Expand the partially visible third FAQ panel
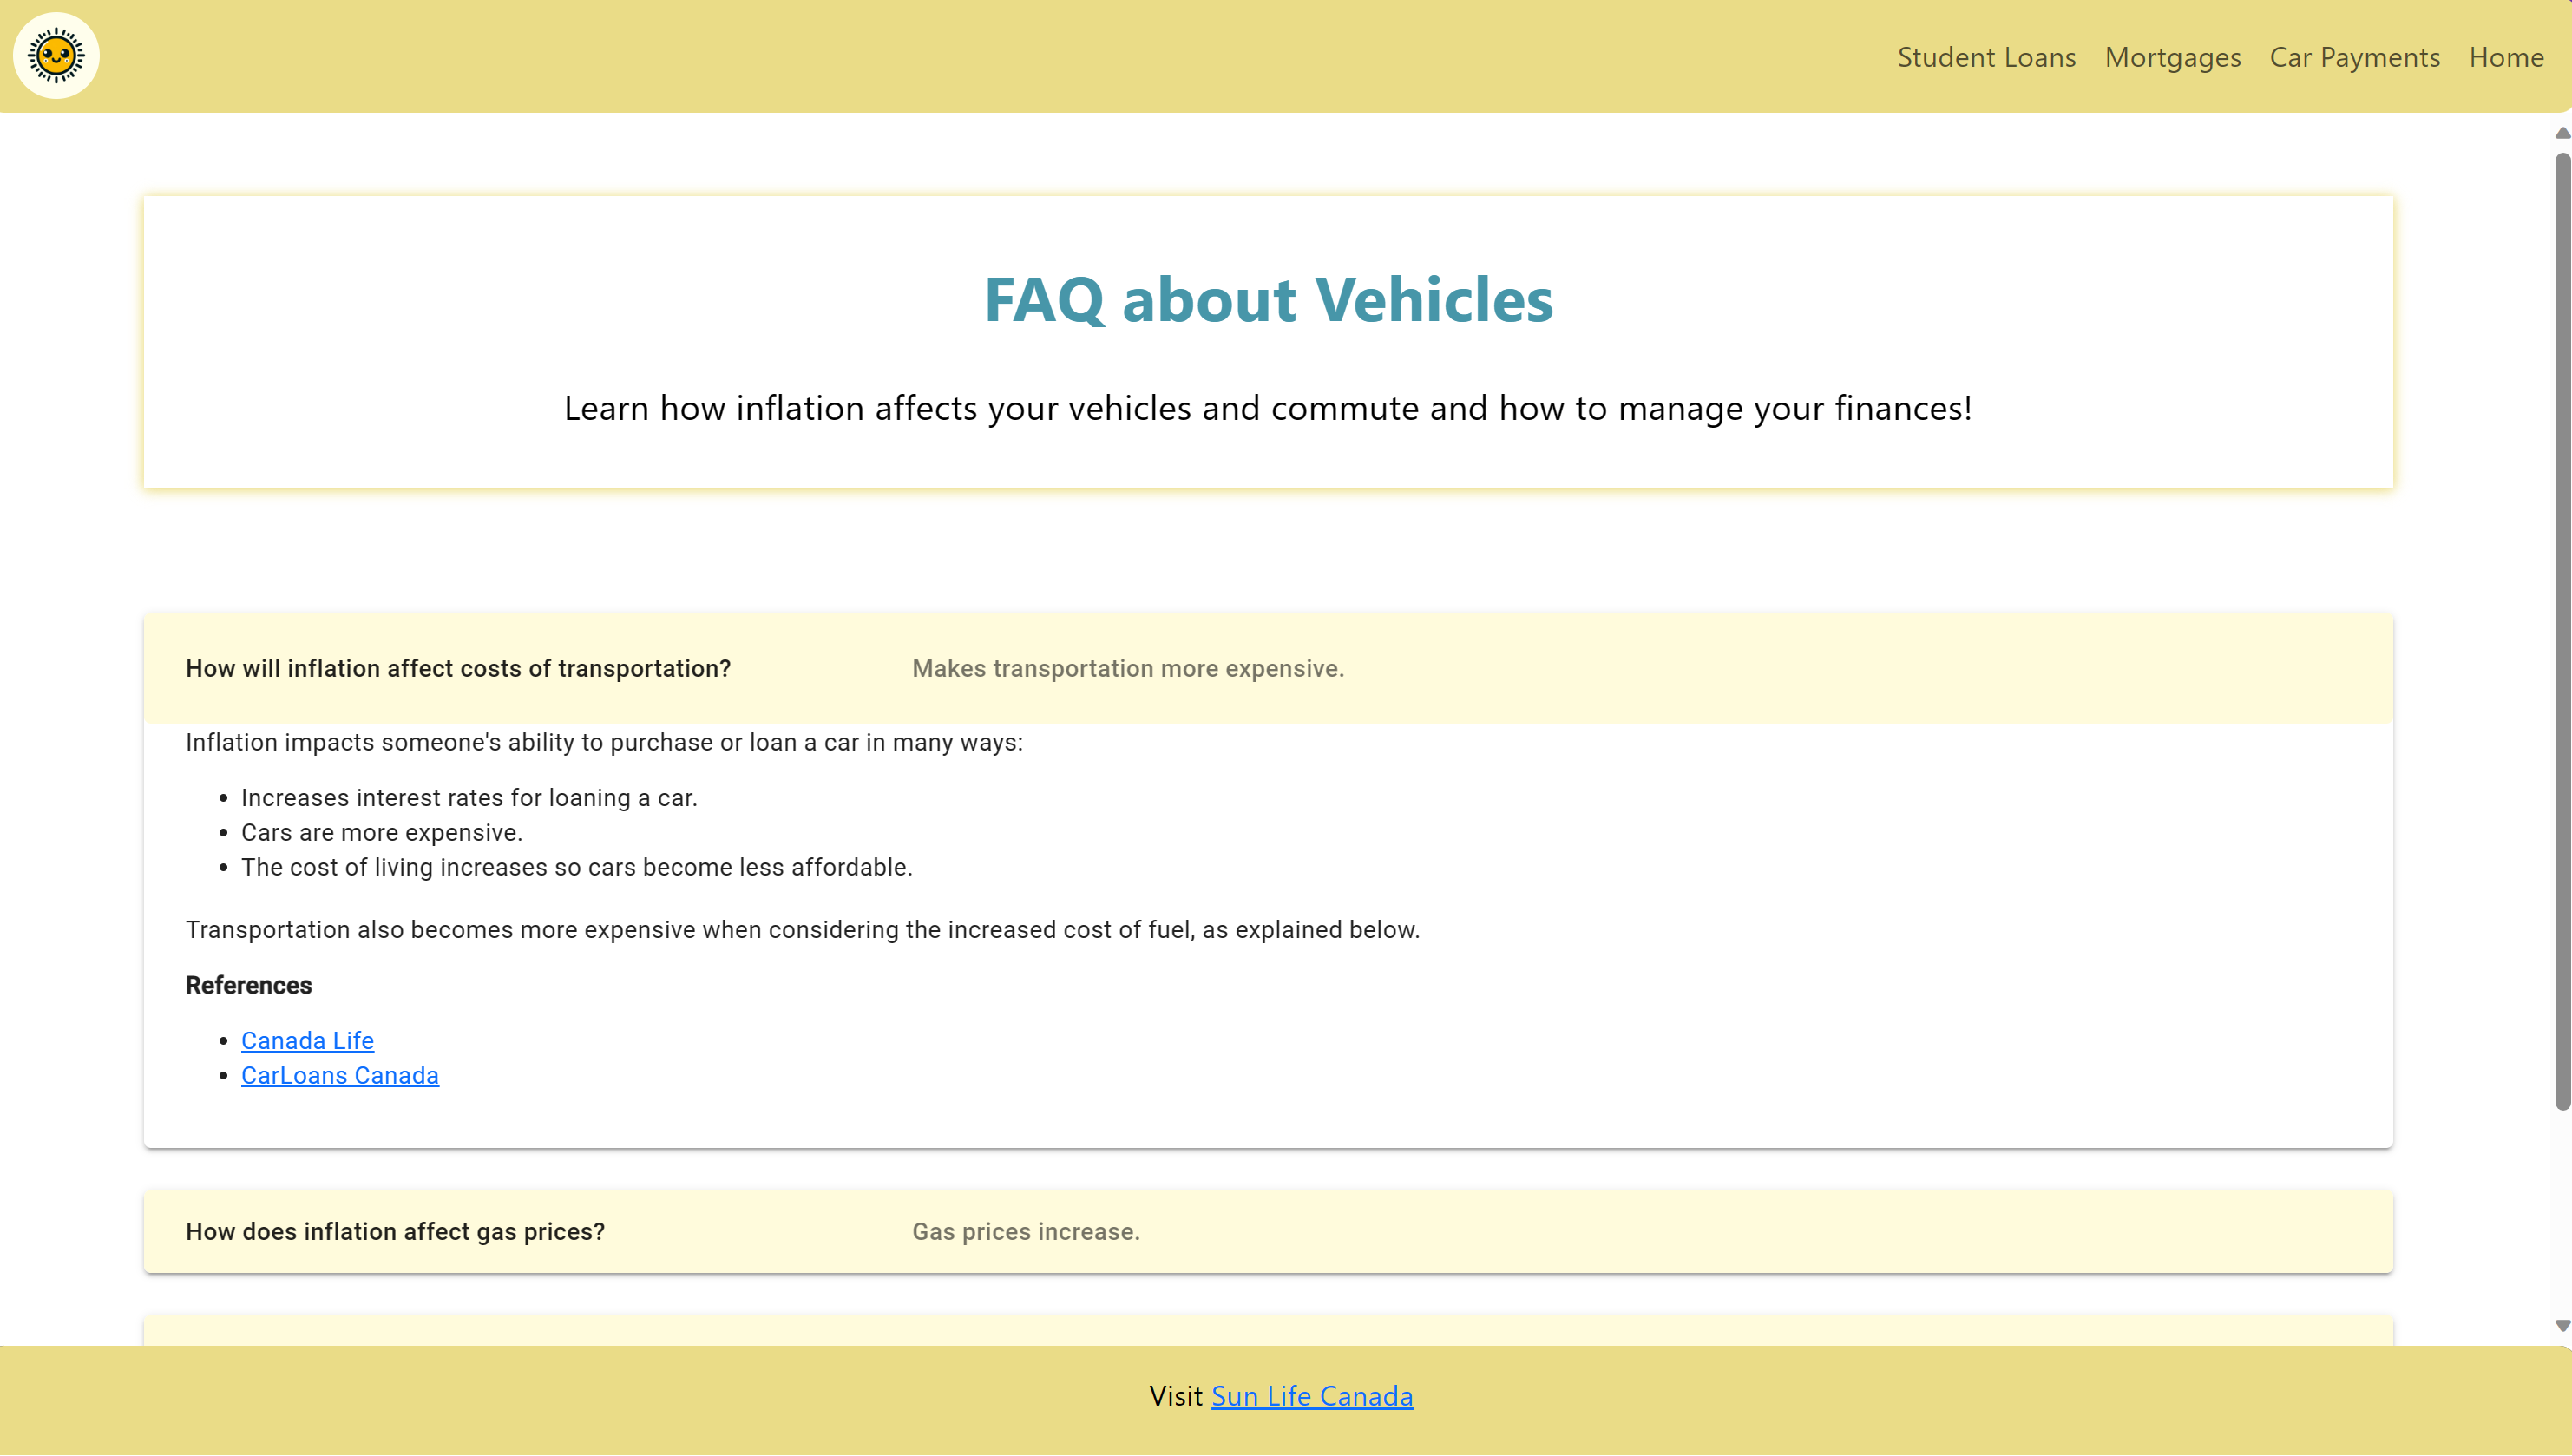The image size is (2572, 1456). [1268, 1331]
